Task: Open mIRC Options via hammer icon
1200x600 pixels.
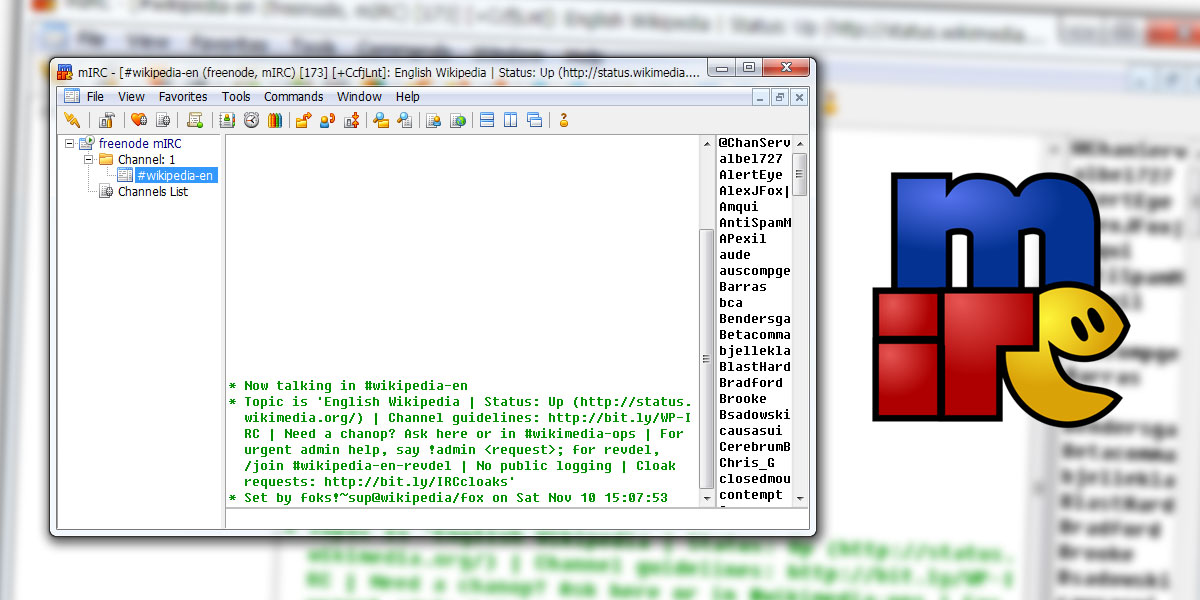Action: click(106, 120)
